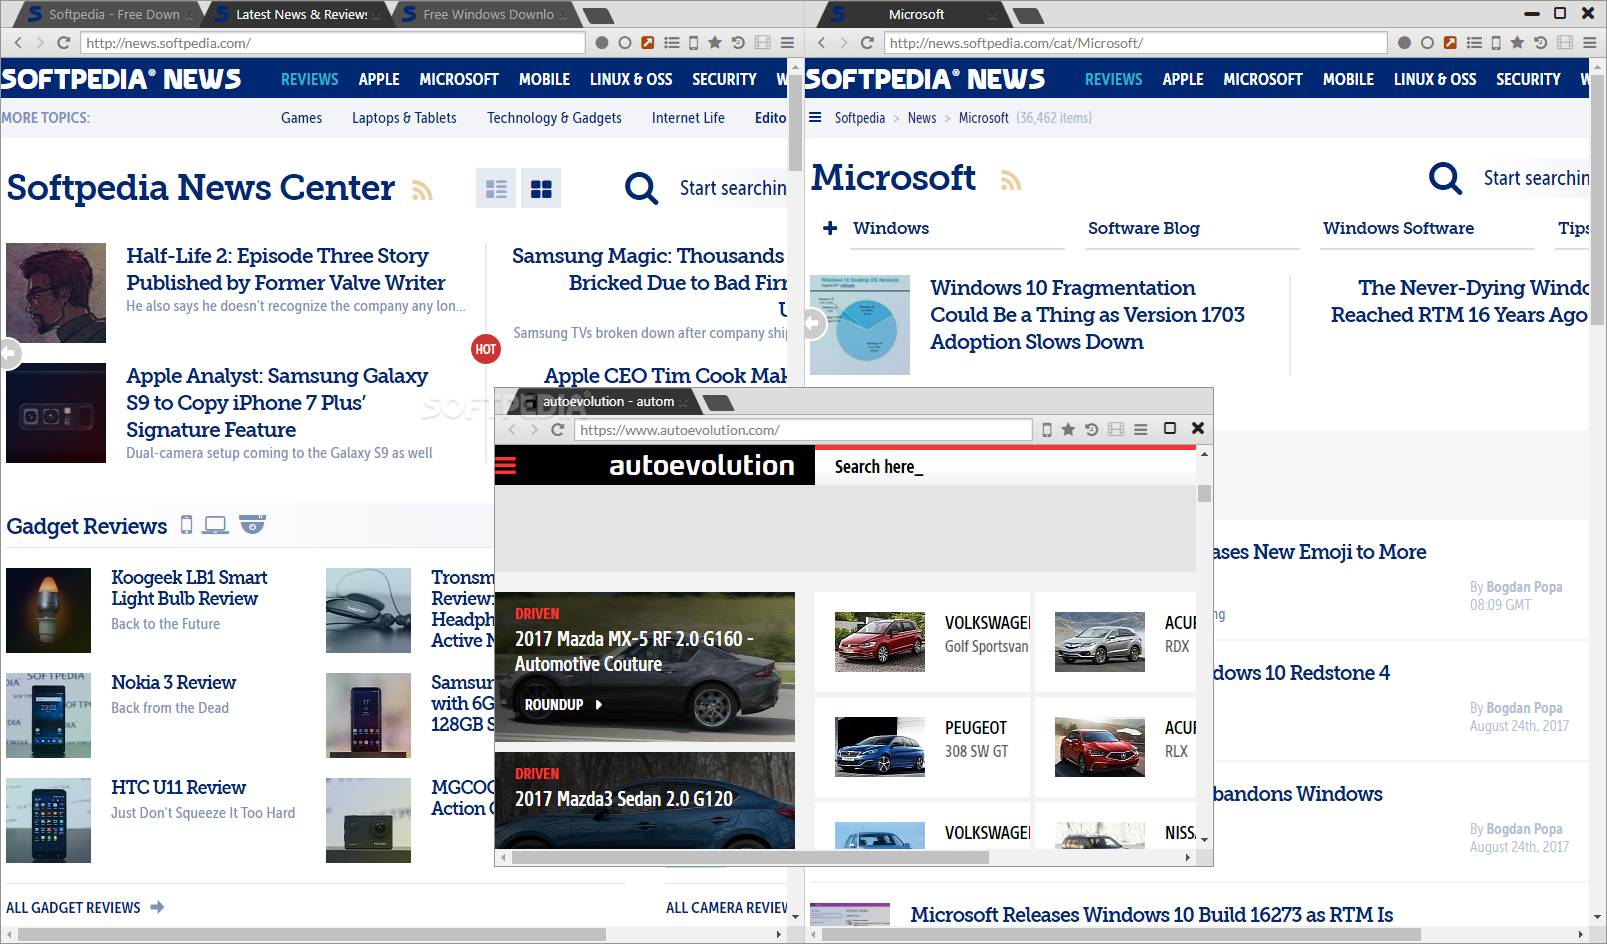Screen dimensions: 1607x944
Task: Open Nokia 3 Review thumbnail
Action: [x=48, y=715]
